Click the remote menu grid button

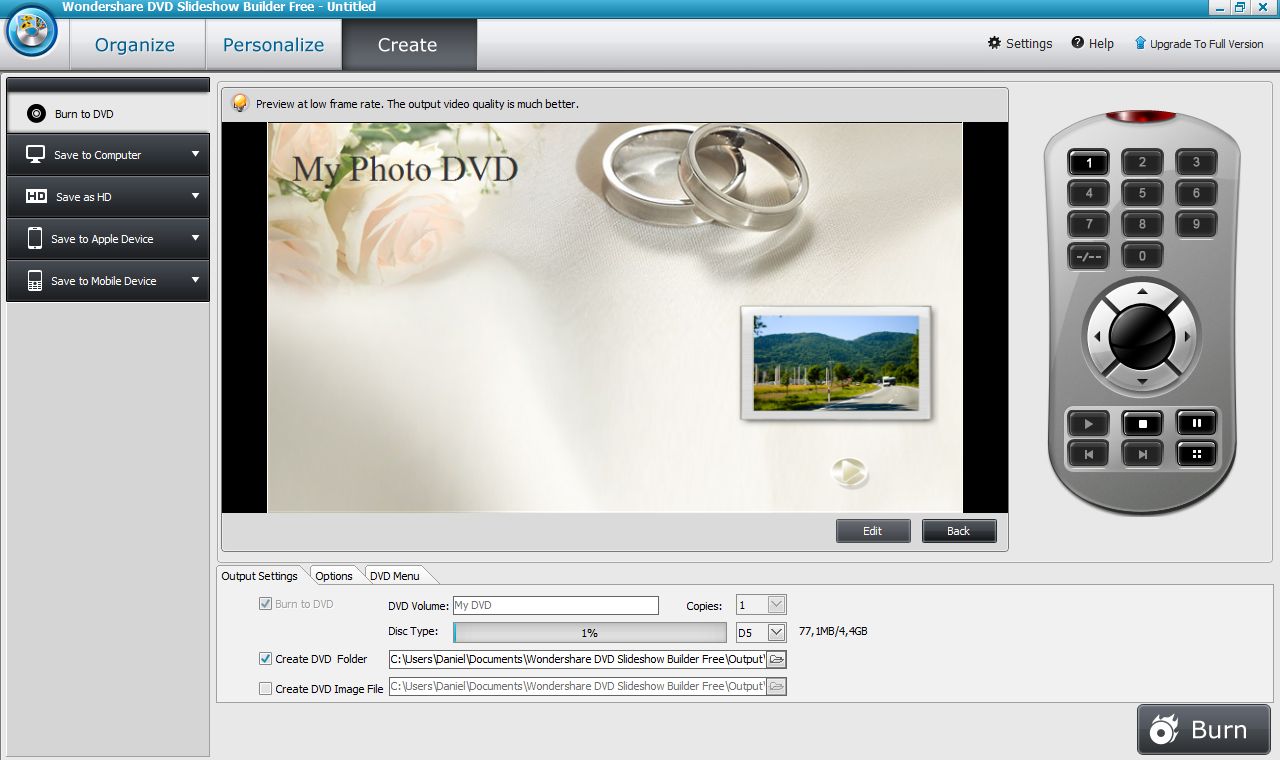pos(1196,454)
